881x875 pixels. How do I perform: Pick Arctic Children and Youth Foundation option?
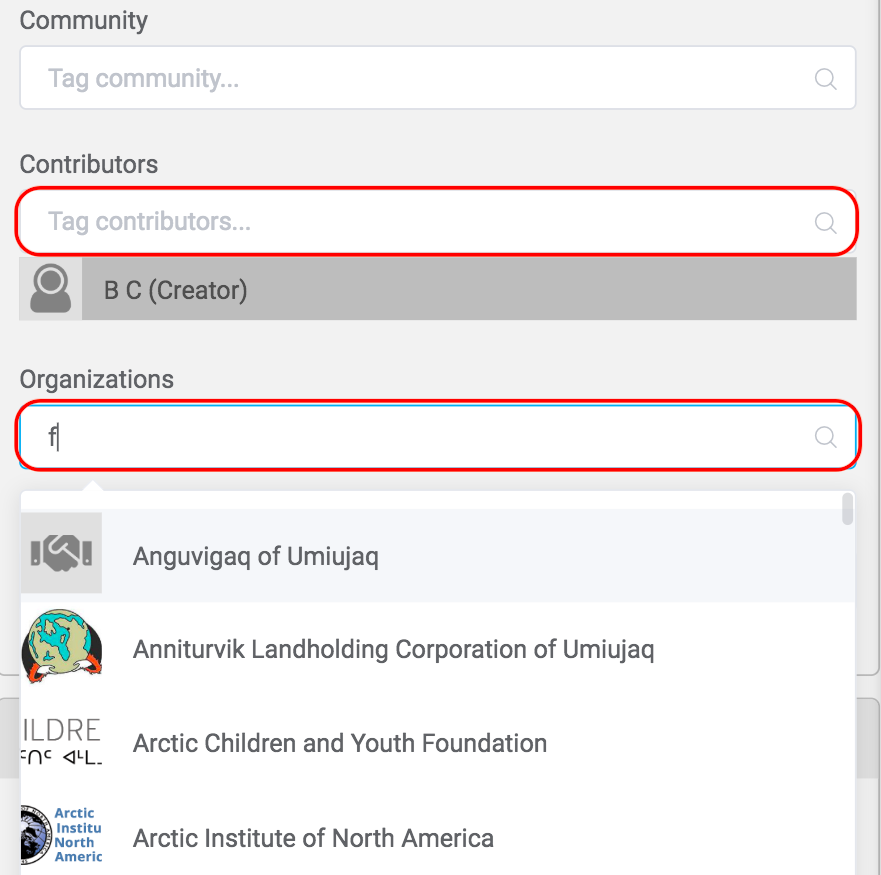click(340, 744)
